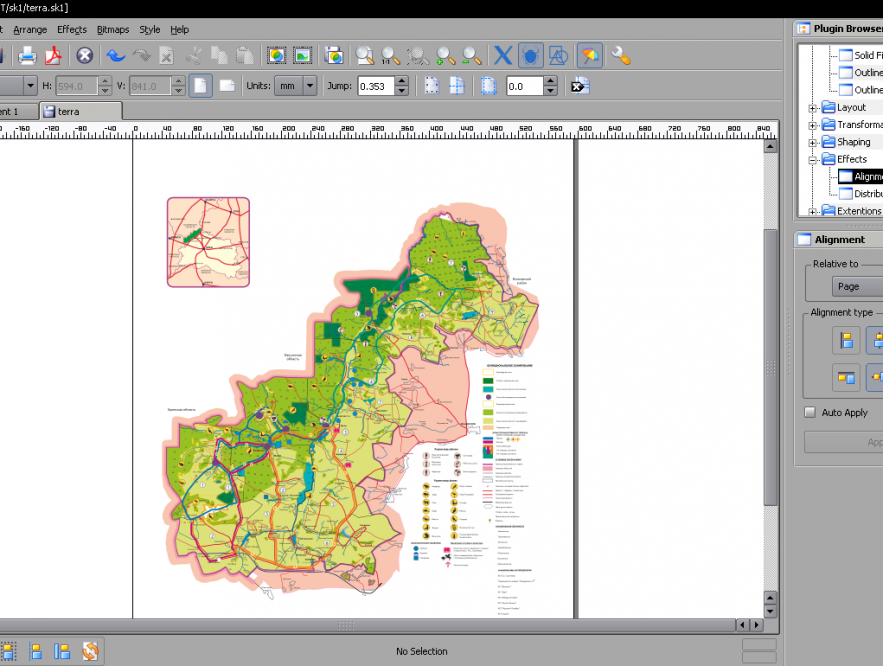Print the document with the printer icon
The image size is (883, 666).
tap(27, 56)
